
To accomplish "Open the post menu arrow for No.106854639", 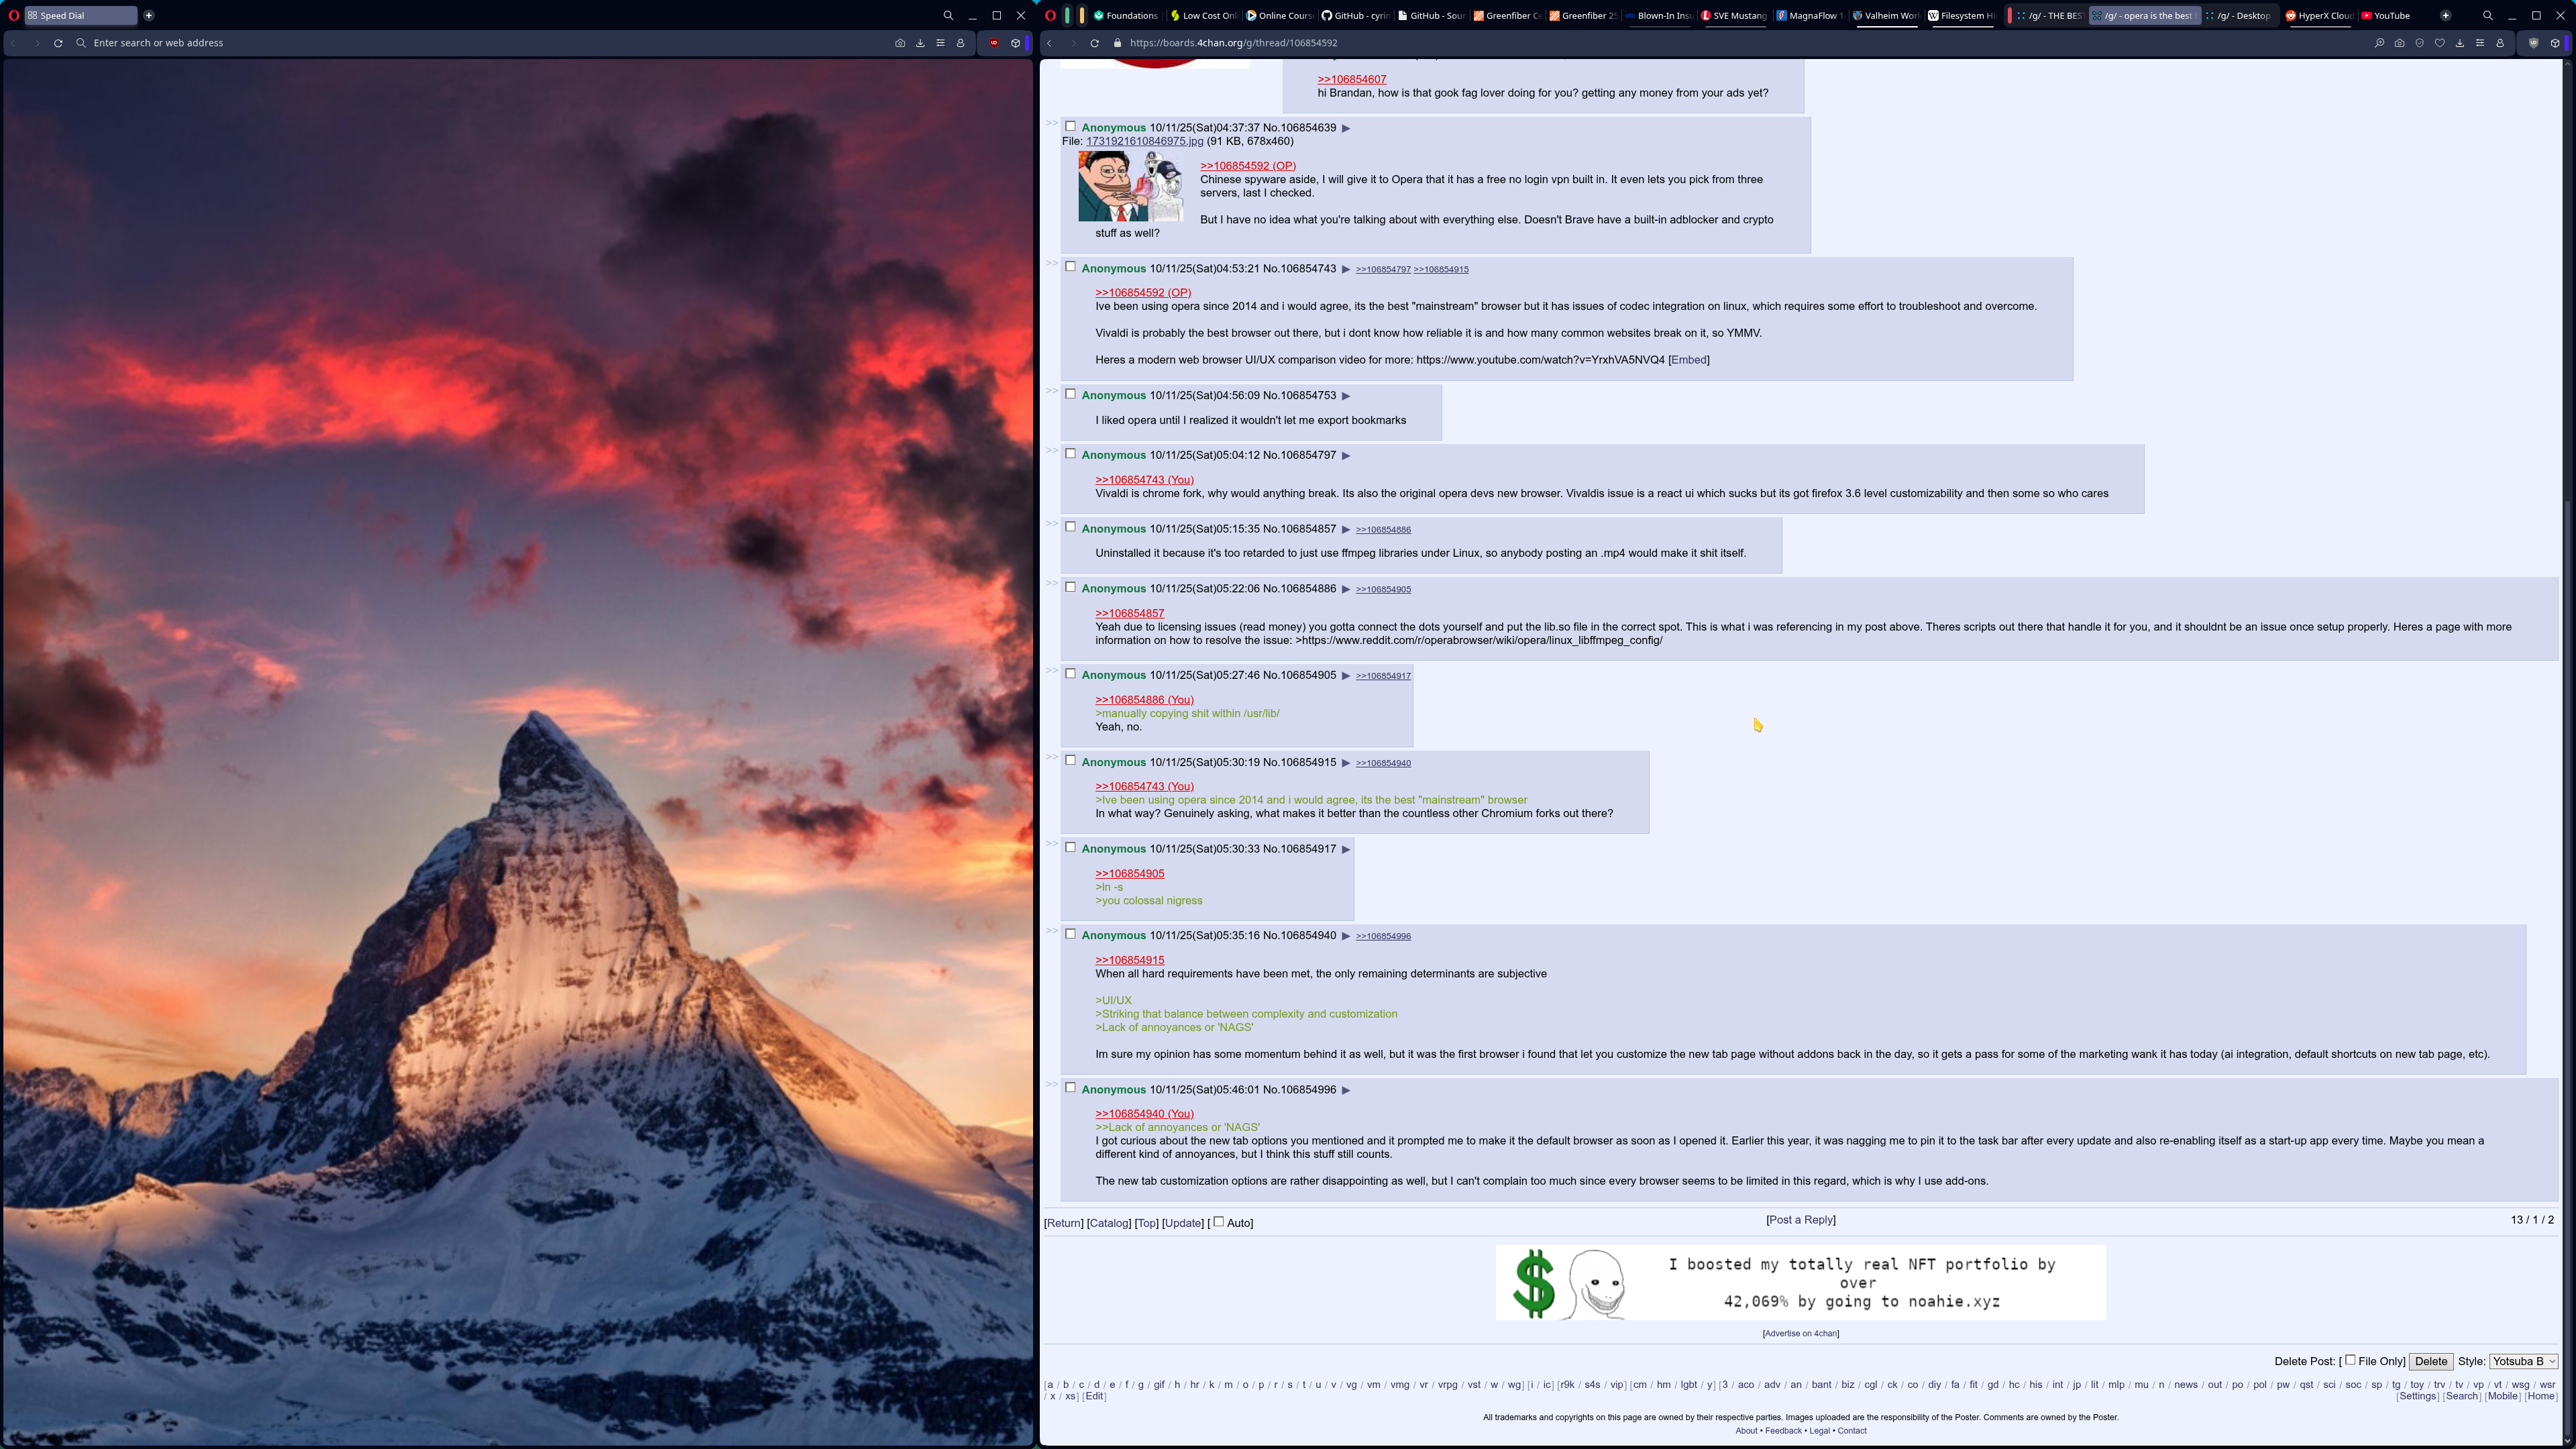I will pos(1346,128).
